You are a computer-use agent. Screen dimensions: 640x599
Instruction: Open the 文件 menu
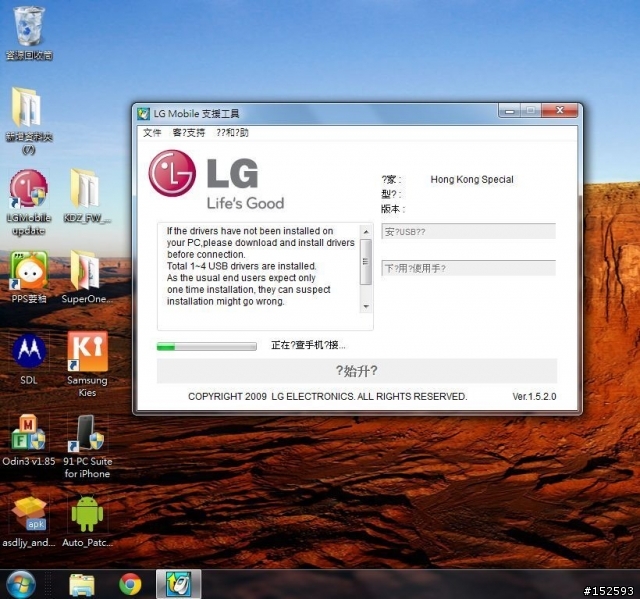[x=152, y=133]
